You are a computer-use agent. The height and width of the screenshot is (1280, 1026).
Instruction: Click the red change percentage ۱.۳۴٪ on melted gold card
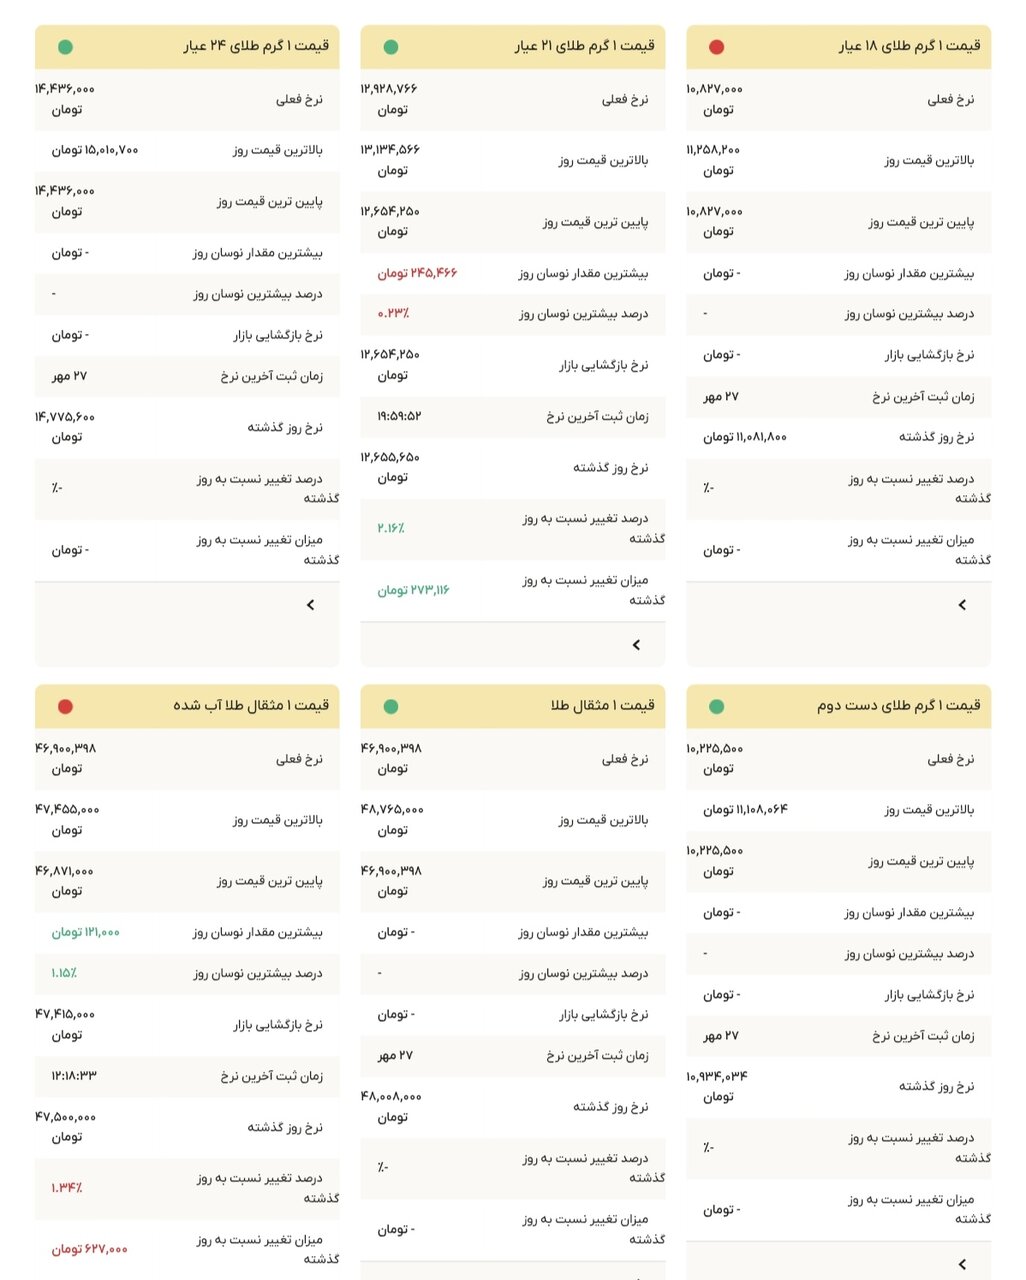(x=67, y=1188)
